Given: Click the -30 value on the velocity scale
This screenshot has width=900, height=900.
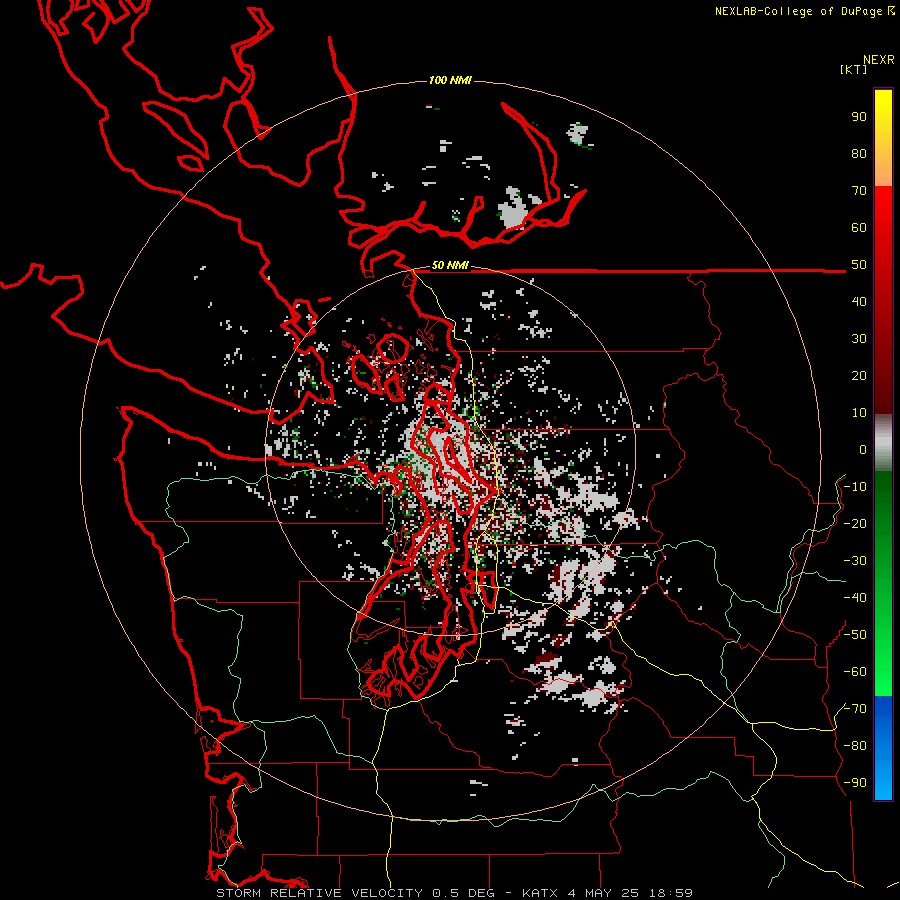Looking at the screenshot, I should click(x=855, y=561).
